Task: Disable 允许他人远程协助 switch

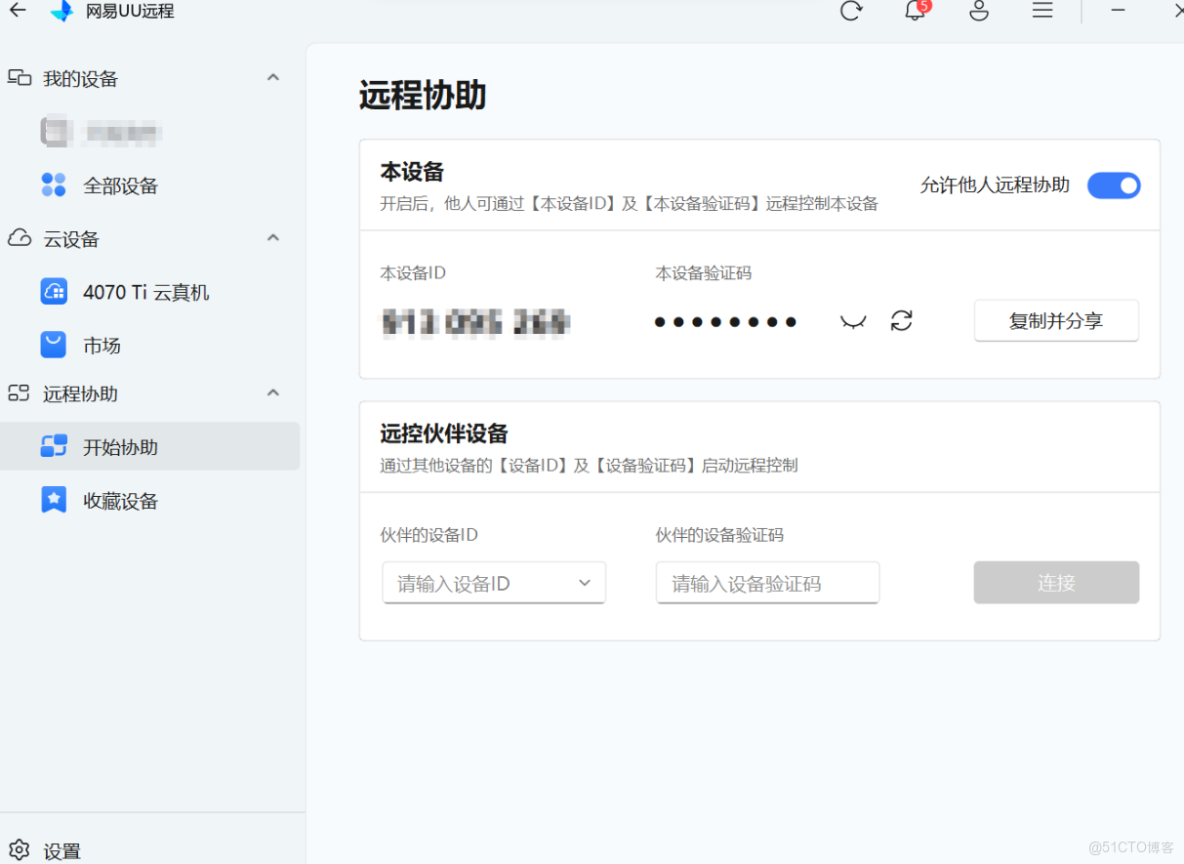Action: (1113, 185)
